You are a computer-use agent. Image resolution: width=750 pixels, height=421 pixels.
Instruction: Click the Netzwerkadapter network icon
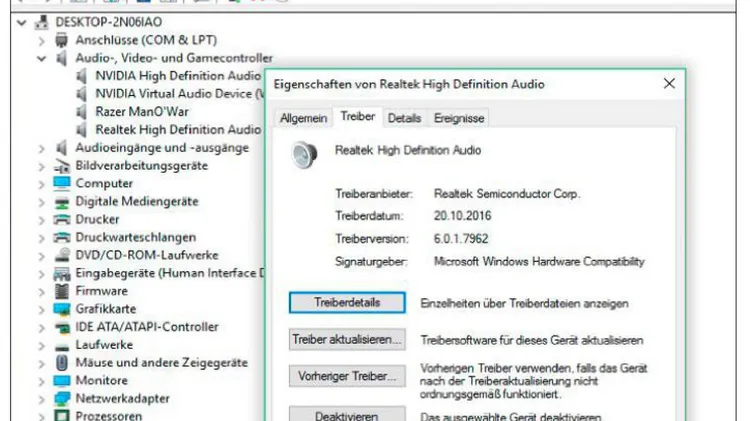[62, 399]
